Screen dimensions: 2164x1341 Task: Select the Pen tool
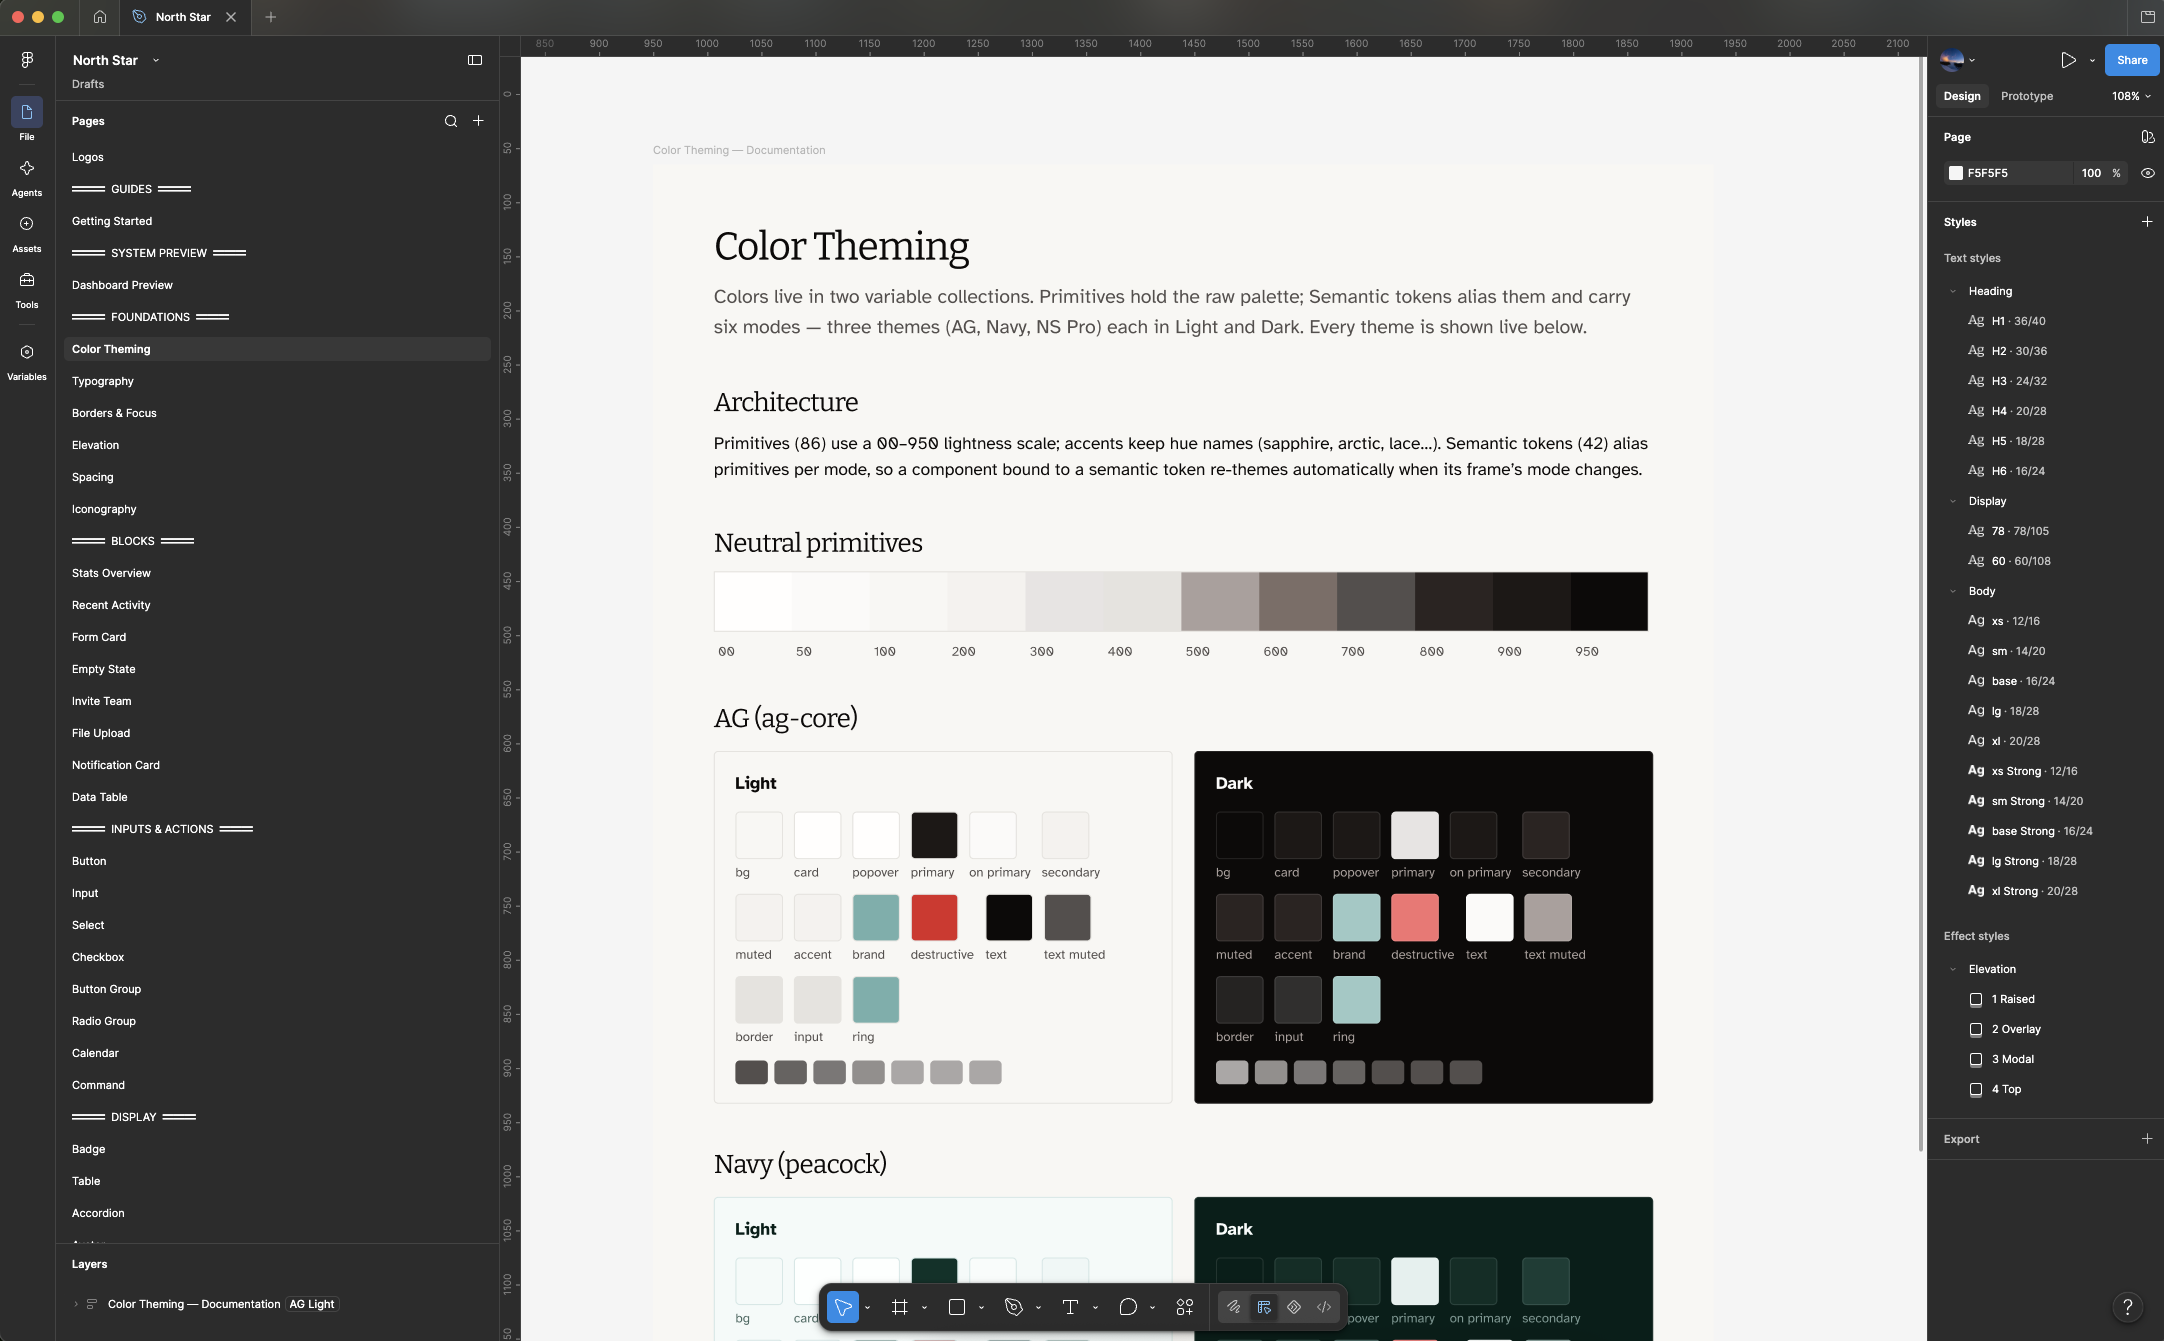point(1014,1307)
